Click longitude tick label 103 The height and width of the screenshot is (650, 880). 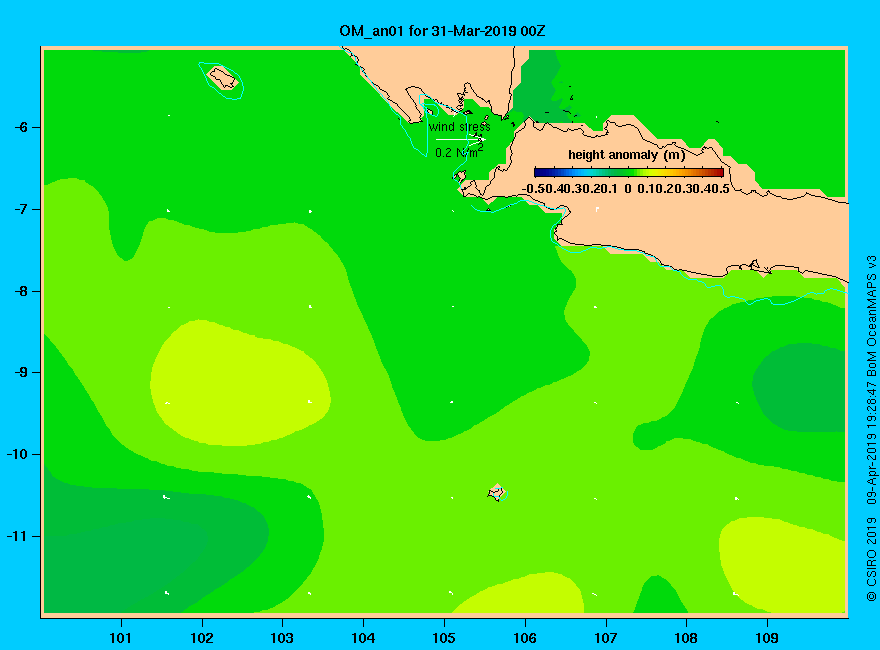[x=282, y=638]
